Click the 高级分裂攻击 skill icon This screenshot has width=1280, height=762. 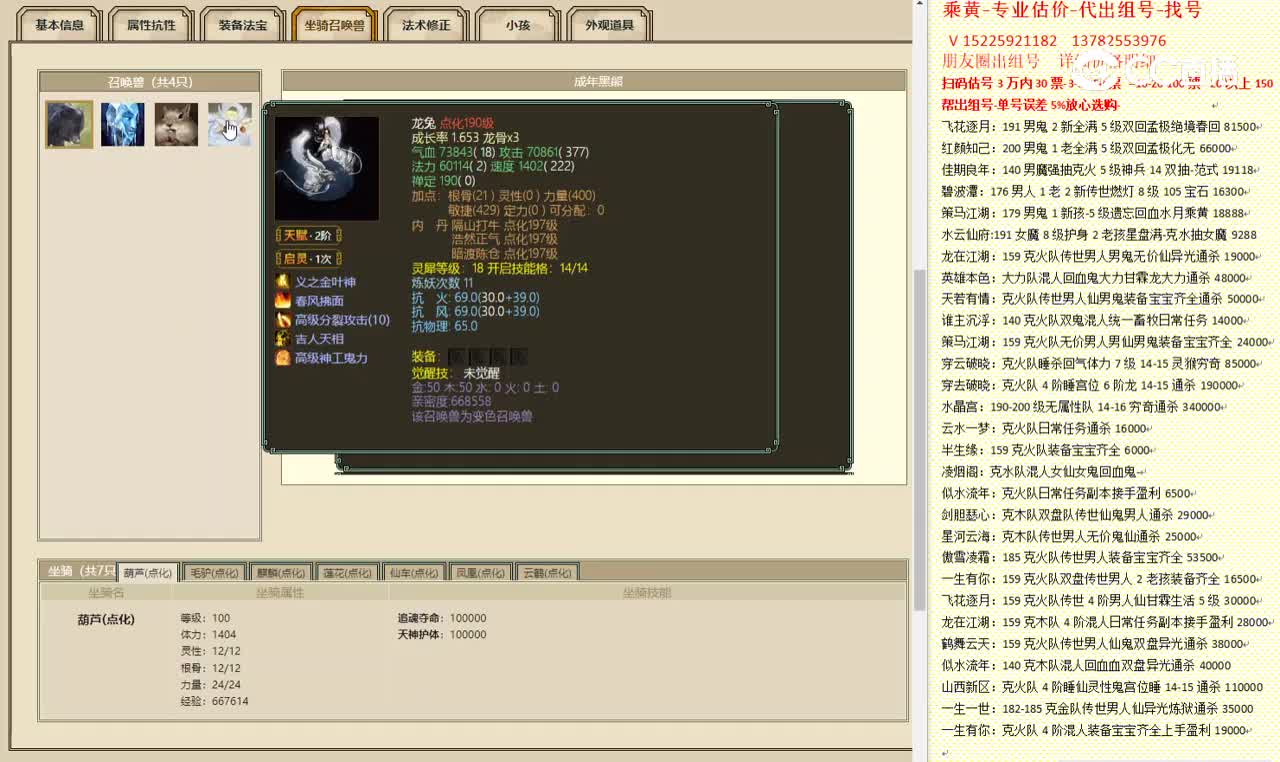283,320
